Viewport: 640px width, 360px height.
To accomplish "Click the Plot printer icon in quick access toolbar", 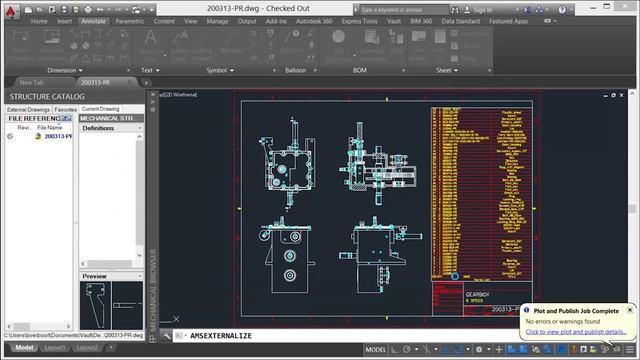I will pyautogui.click(x=88, y=9).
